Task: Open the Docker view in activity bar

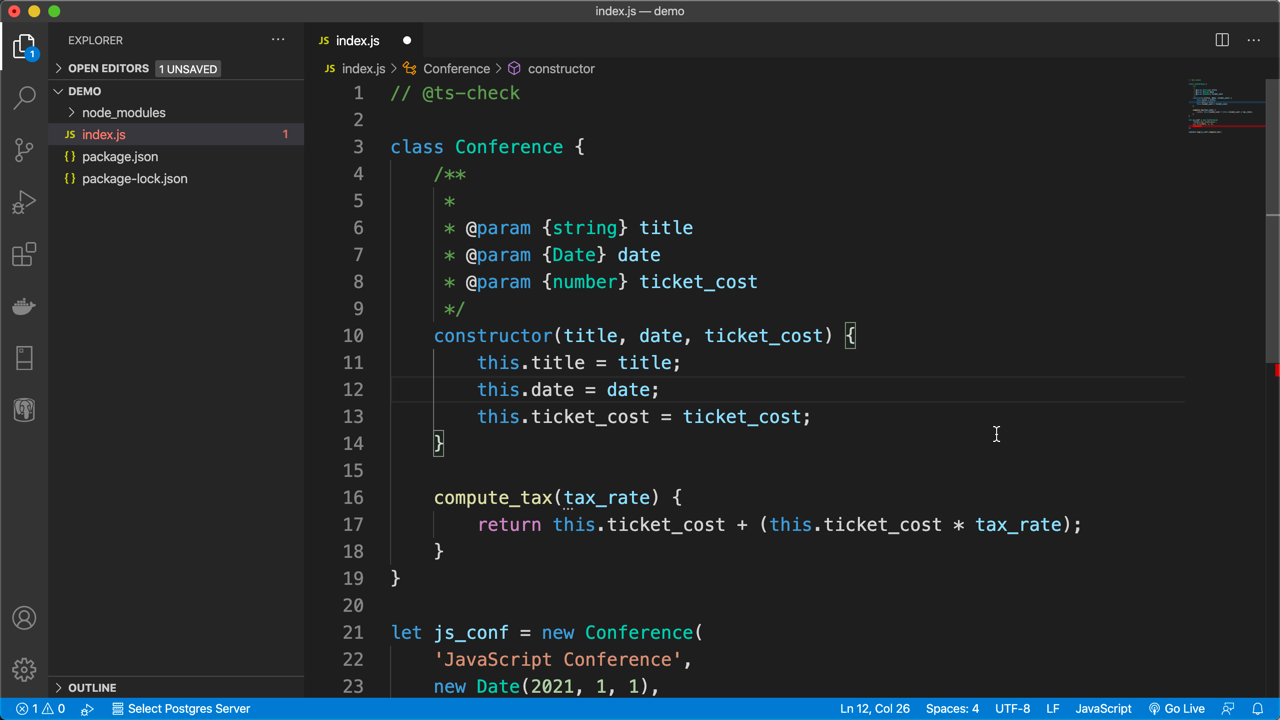Action: tap(24, 306)
